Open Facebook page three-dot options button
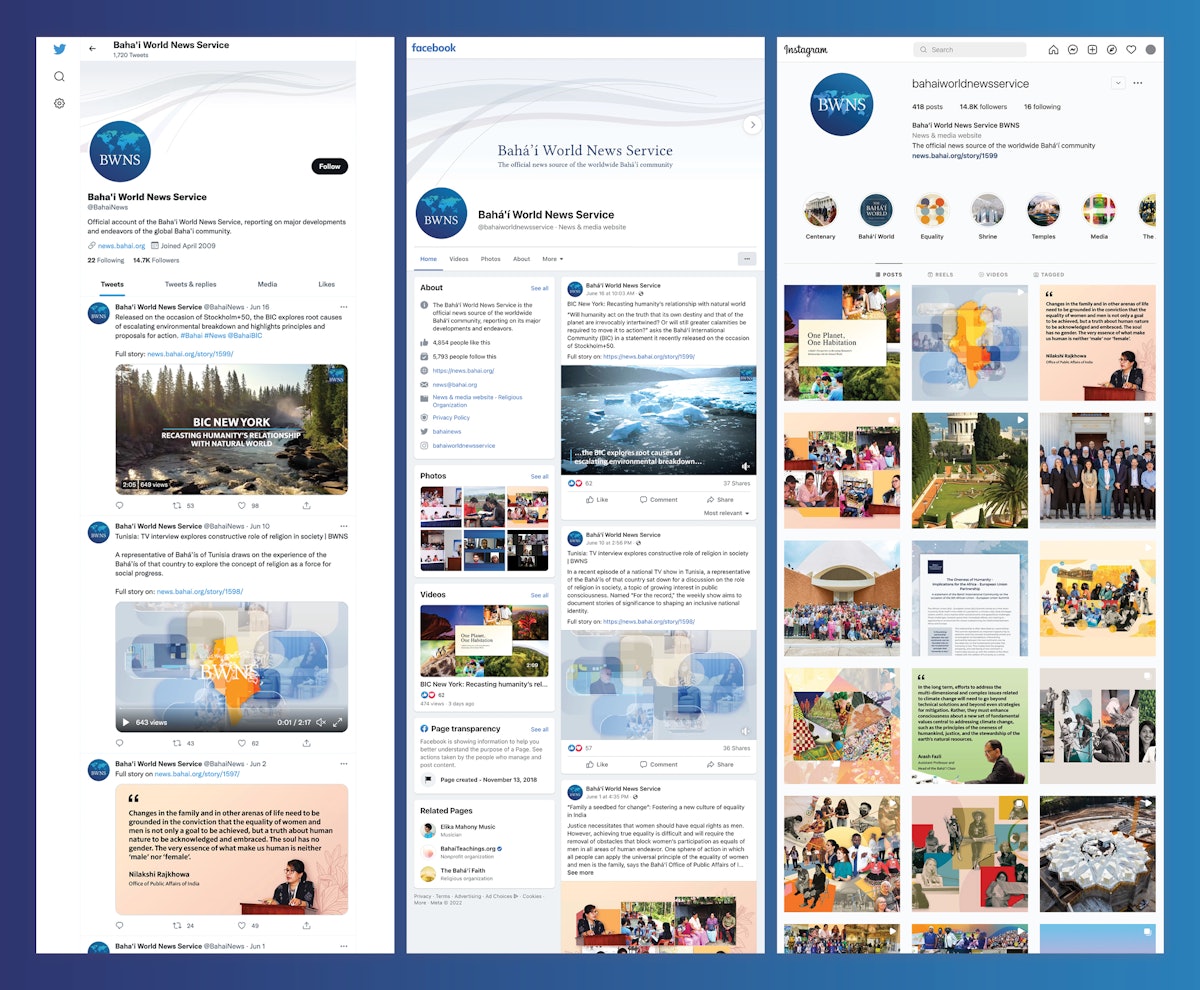This screenshot has width=1200, height=990. 746,258
